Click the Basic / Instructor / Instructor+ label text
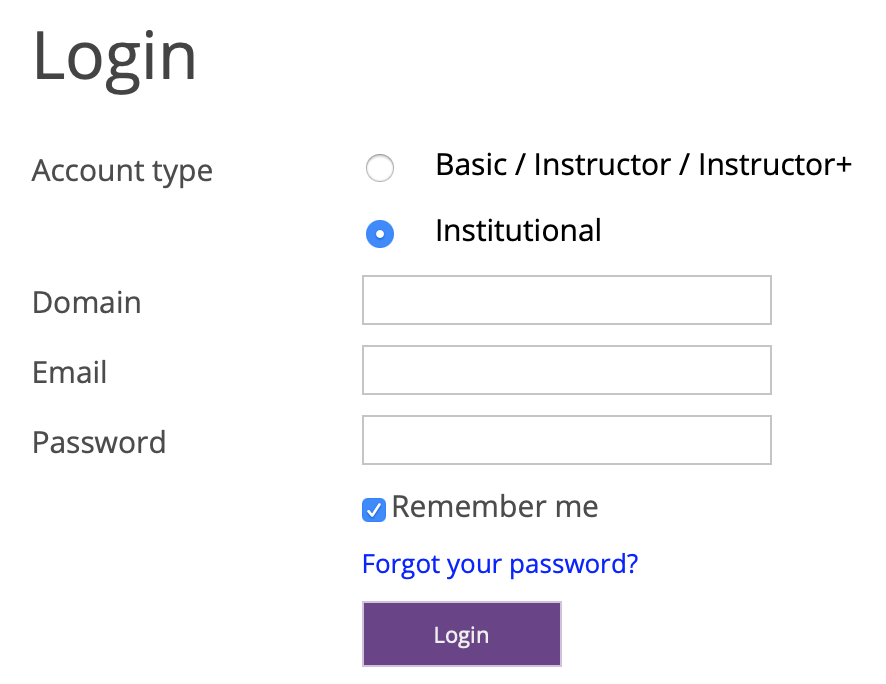 pos(643,165)
